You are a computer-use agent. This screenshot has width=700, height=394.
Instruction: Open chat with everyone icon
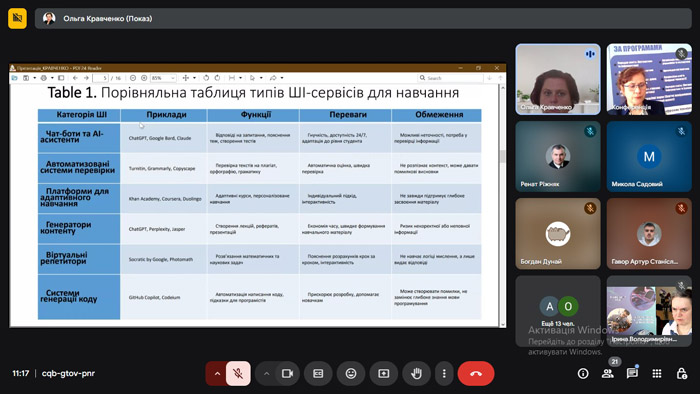[632, 373]
